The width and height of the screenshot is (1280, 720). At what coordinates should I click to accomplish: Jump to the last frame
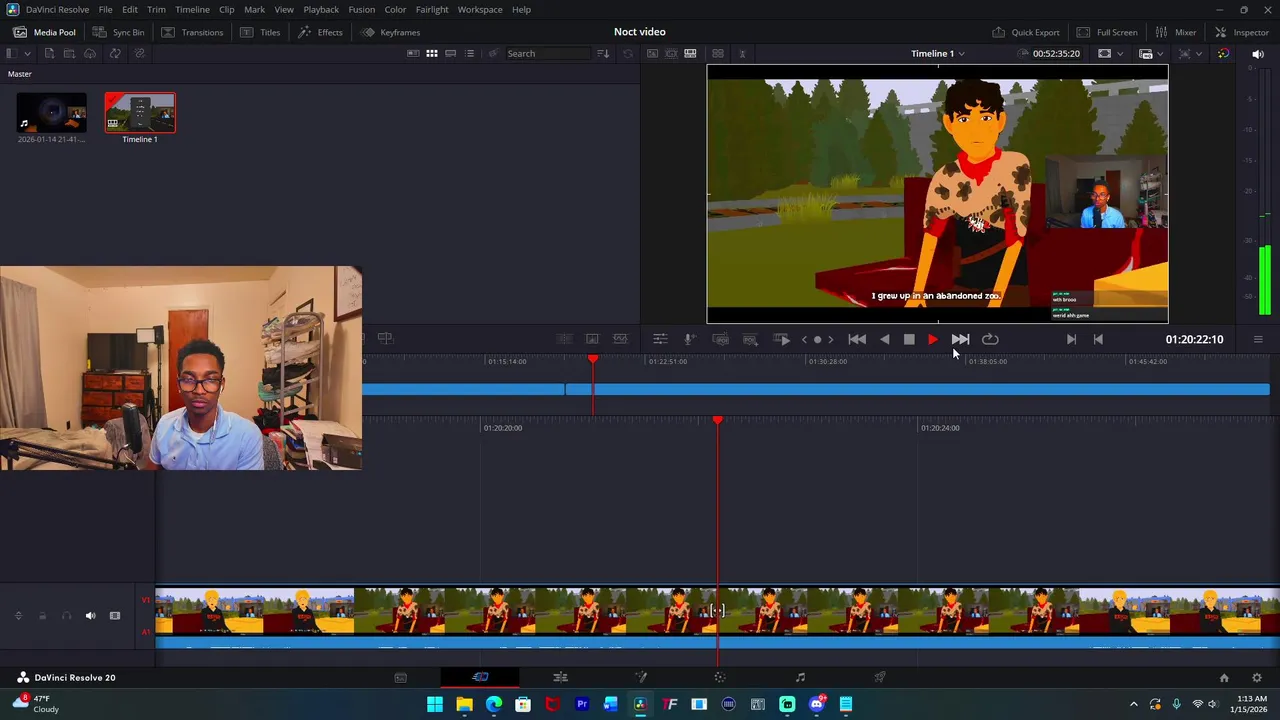[960, 339]
